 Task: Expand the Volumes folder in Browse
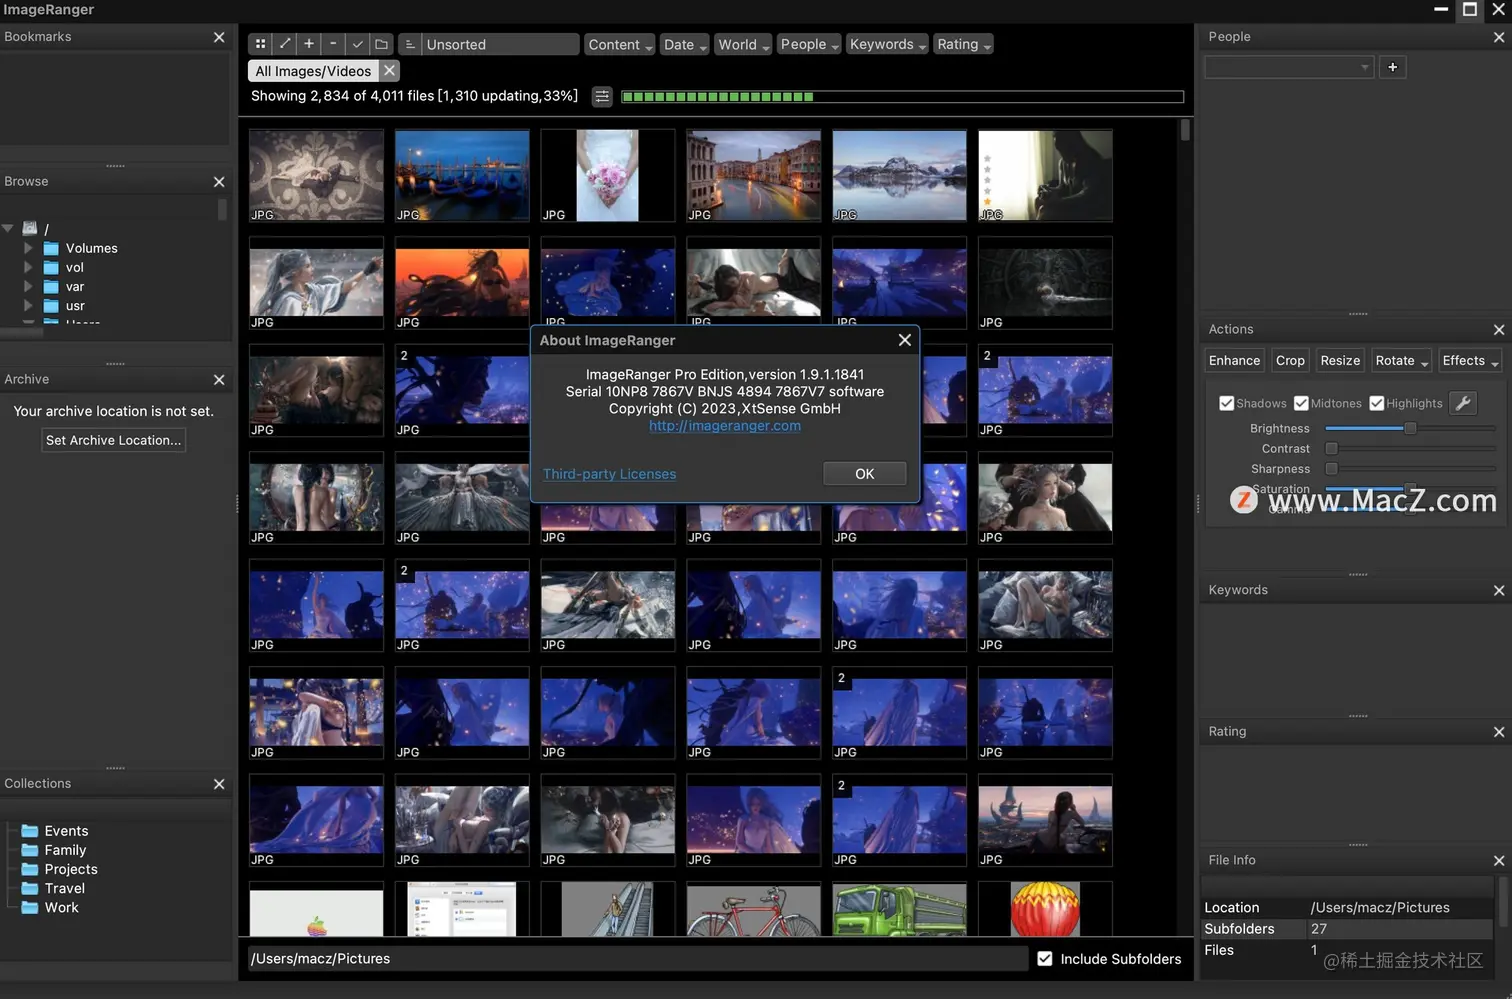tap(28, 248)
